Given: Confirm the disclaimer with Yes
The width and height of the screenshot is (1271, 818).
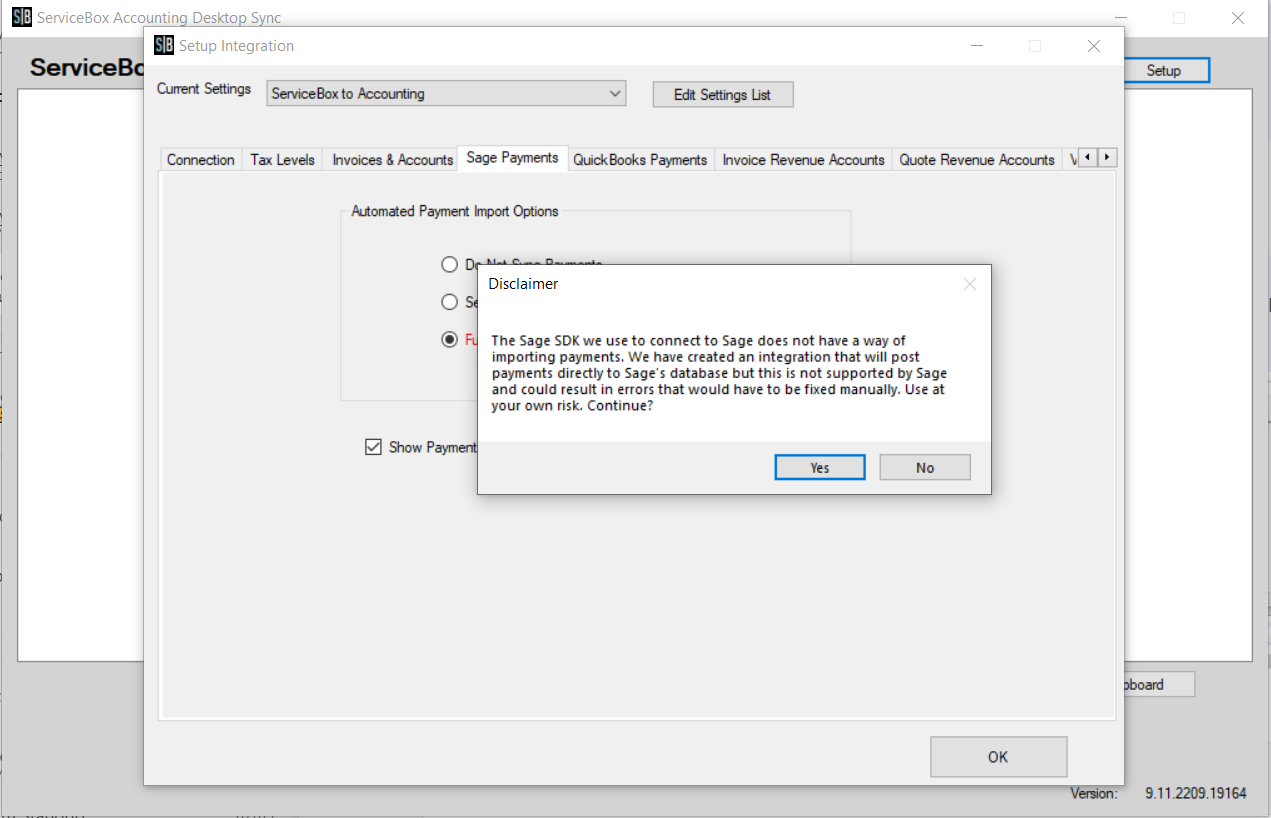Looking at the screenshot, I should pos(820,467).
